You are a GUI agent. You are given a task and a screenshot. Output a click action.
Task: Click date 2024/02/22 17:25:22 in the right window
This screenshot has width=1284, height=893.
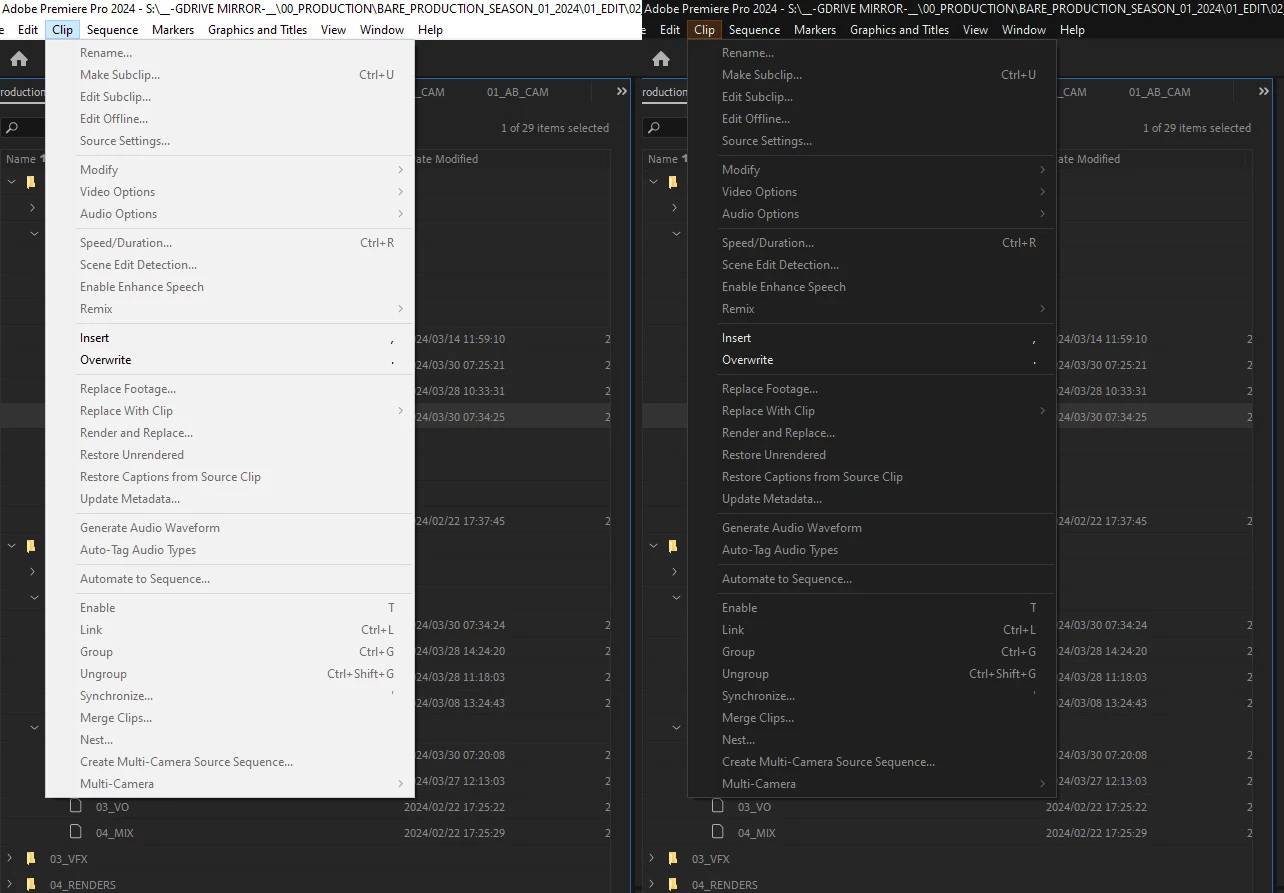(x=1096, y=807)
